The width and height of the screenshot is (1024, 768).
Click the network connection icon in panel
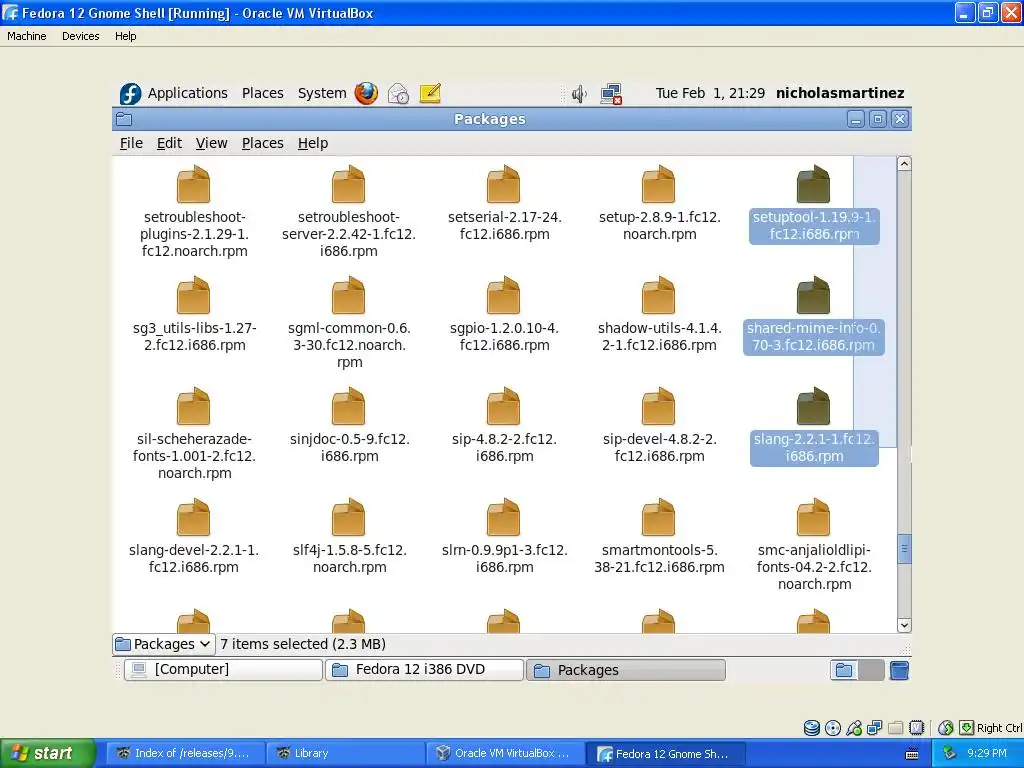611,94
